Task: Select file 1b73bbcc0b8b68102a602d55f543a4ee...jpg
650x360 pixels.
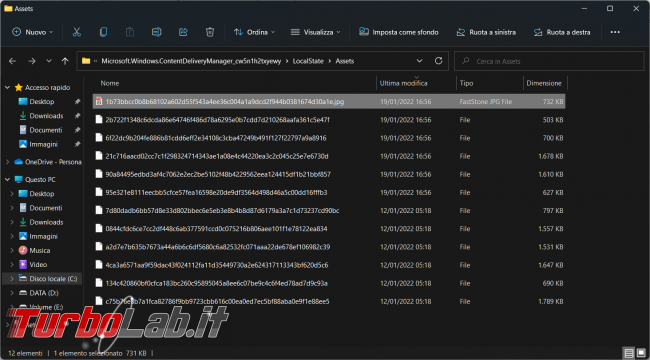Action: click(x=329, y=102)
